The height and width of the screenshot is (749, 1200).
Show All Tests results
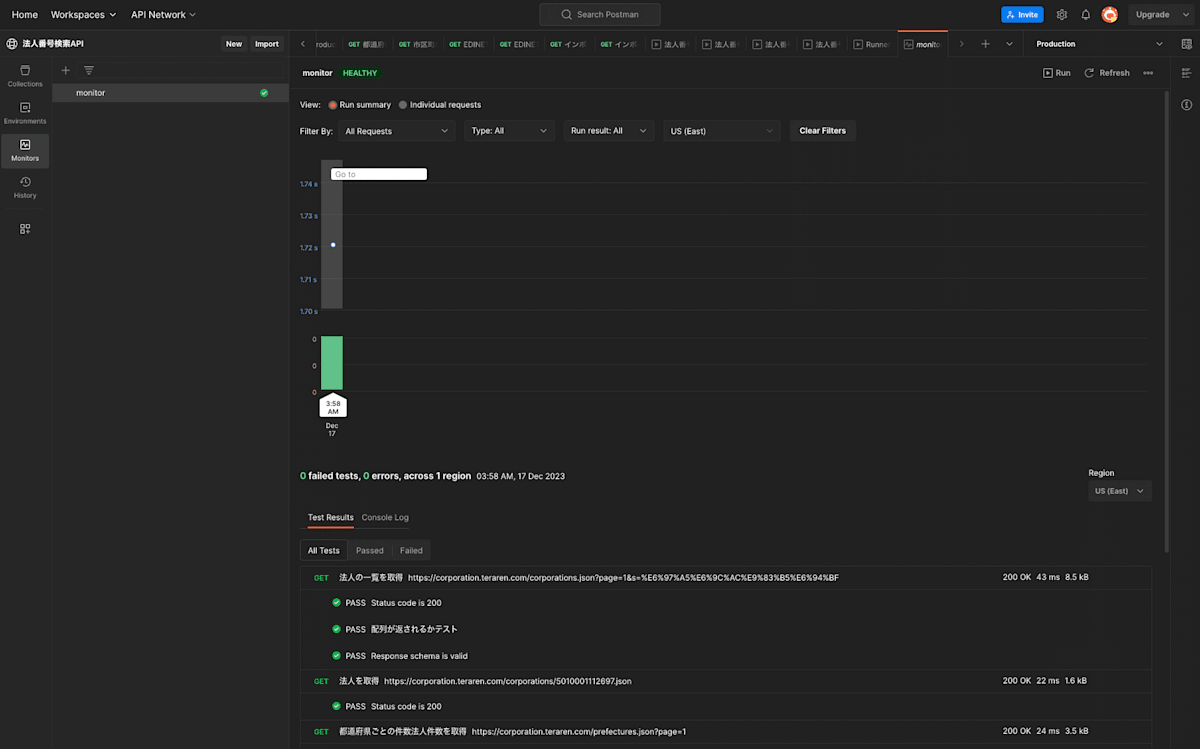click(x=323, y=551)
